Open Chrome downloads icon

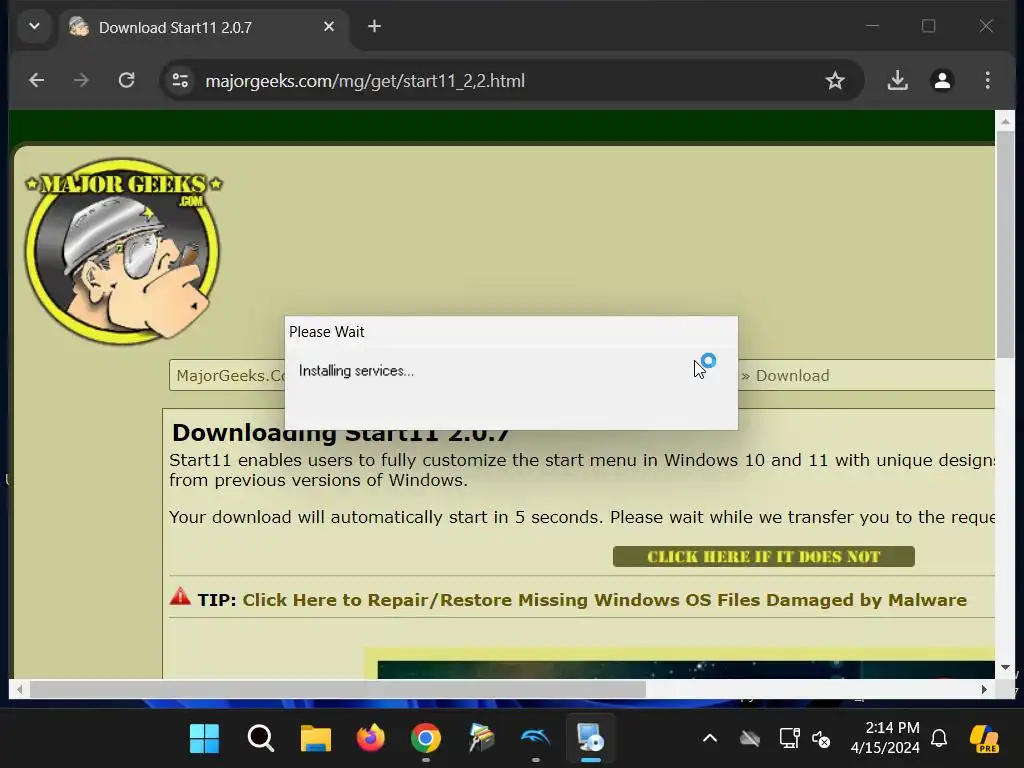point(898,80)
